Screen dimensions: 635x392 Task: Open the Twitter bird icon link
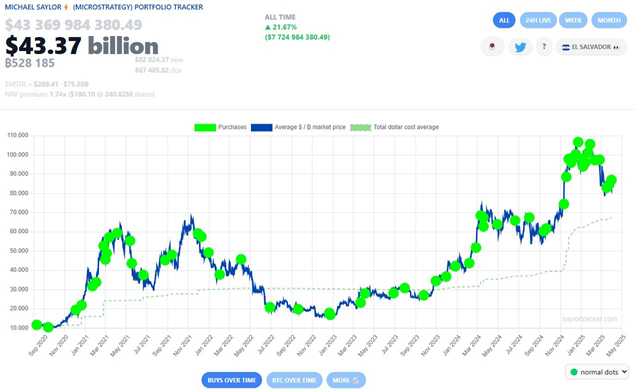click(520, 47)
